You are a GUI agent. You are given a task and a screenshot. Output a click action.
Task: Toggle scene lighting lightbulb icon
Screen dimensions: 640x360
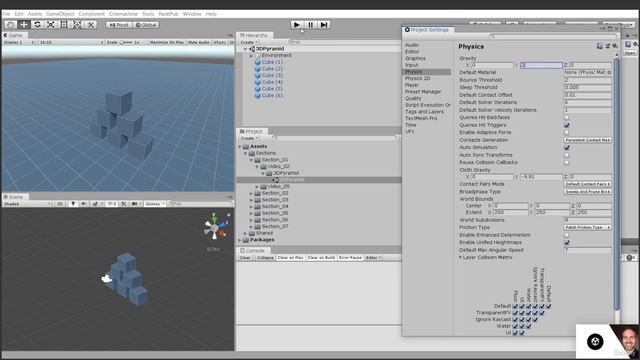(x=73, y=204)
